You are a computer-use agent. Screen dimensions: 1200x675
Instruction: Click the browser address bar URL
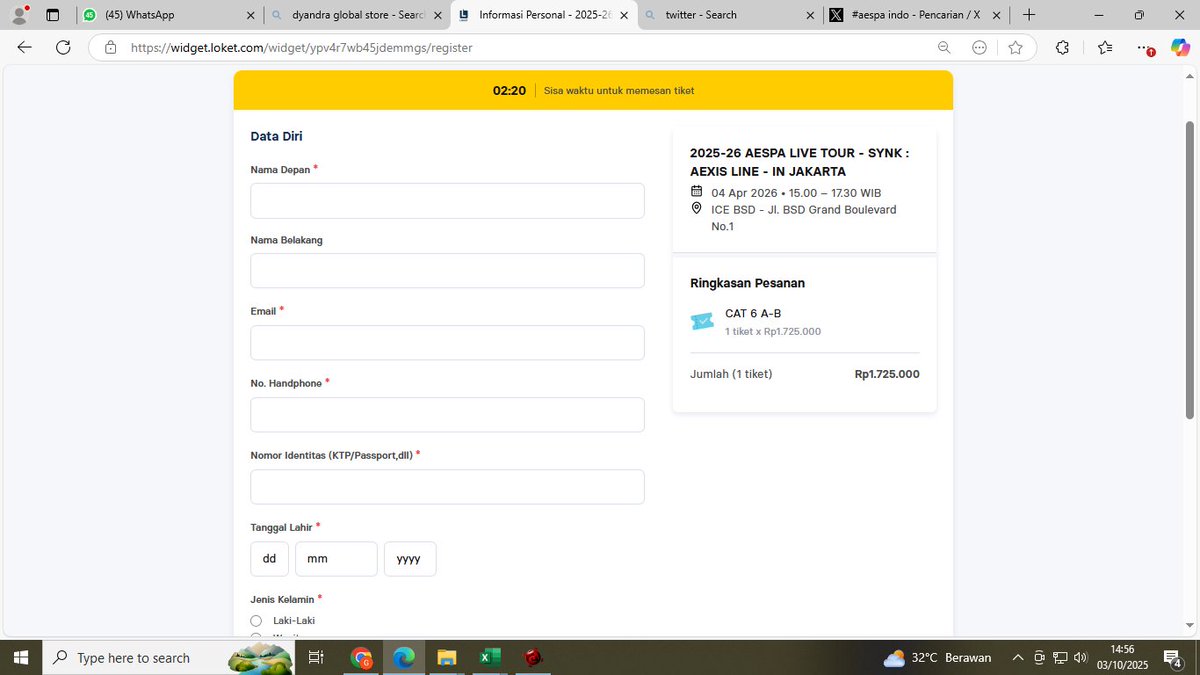[301, 47]
